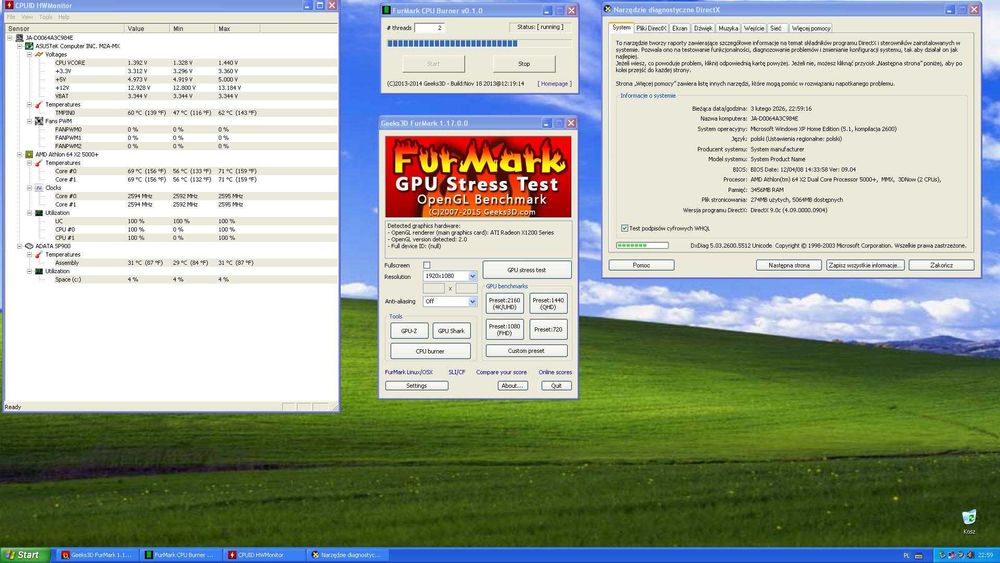The image size is (1000, 563).
Task: Switch to the Pliki DirectX tab
Action: [651, 28]
